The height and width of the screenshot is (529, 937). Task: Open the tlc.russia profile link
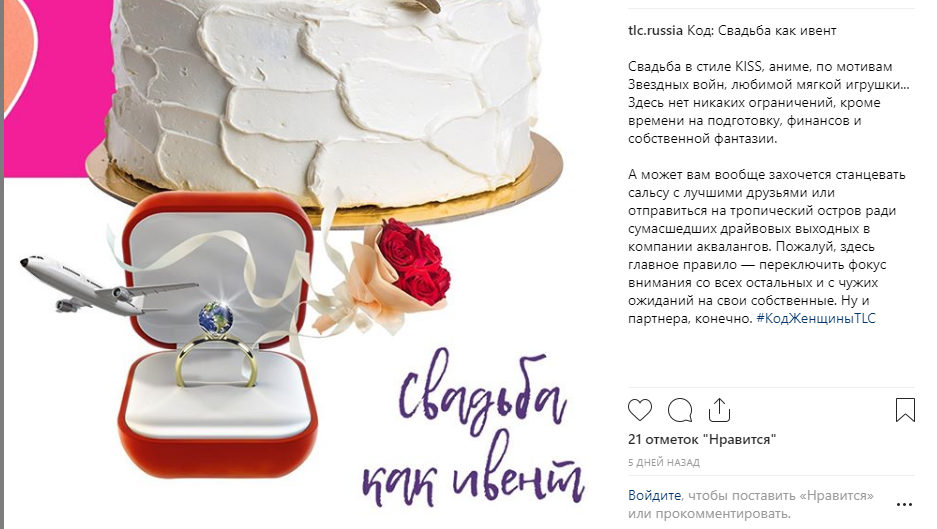(x=655, y=30)
